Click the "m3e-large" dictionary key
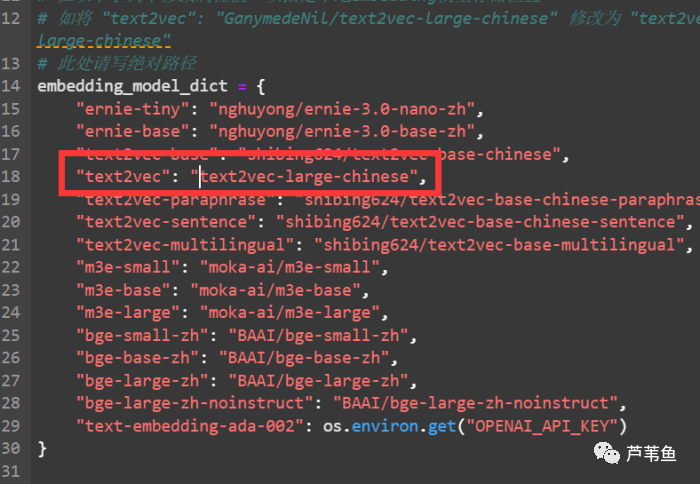The image size is (700, 485). click(128, 312)
